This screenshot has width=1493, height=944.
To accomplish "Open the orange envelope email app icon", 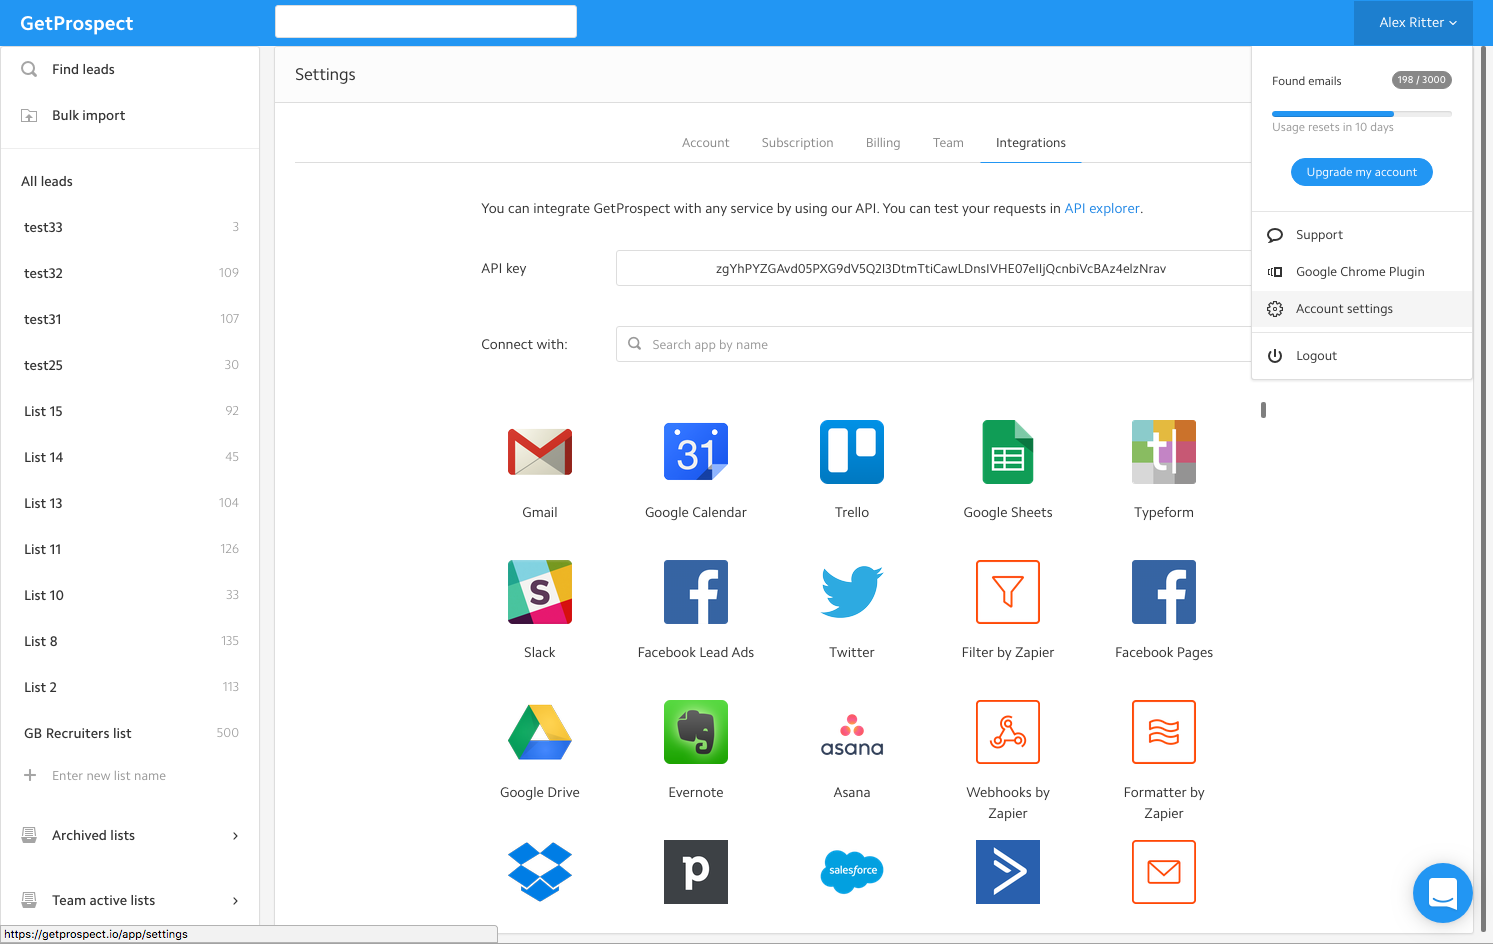I will tap(1164, 872).
